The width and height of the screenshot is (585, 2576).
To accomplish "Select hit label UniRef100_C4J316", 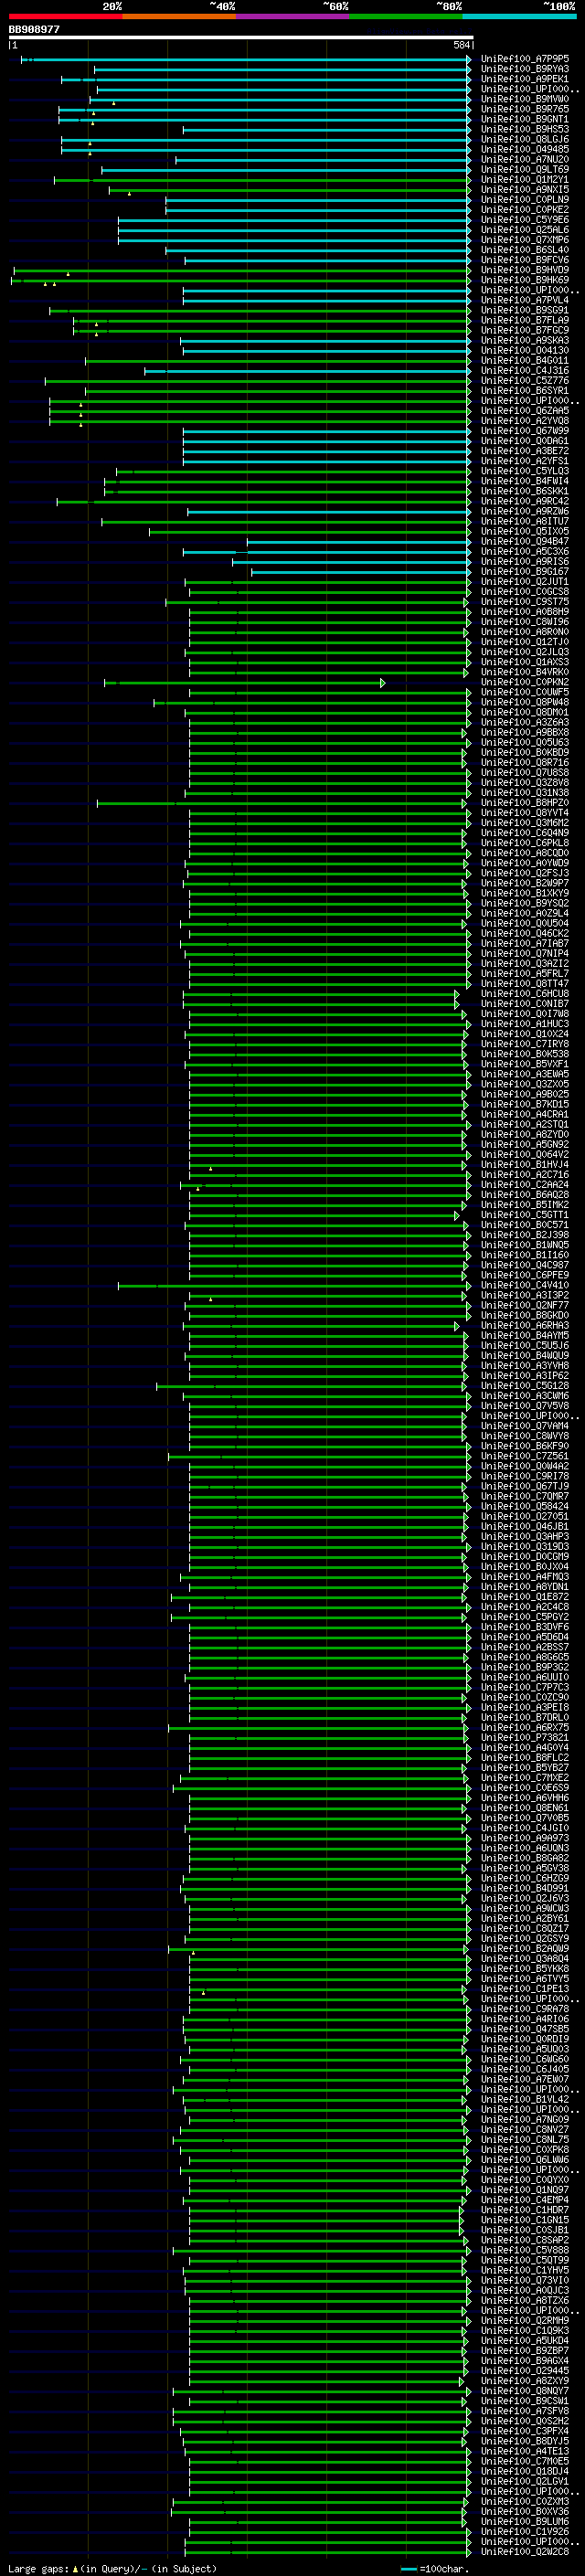I will 524,371.
